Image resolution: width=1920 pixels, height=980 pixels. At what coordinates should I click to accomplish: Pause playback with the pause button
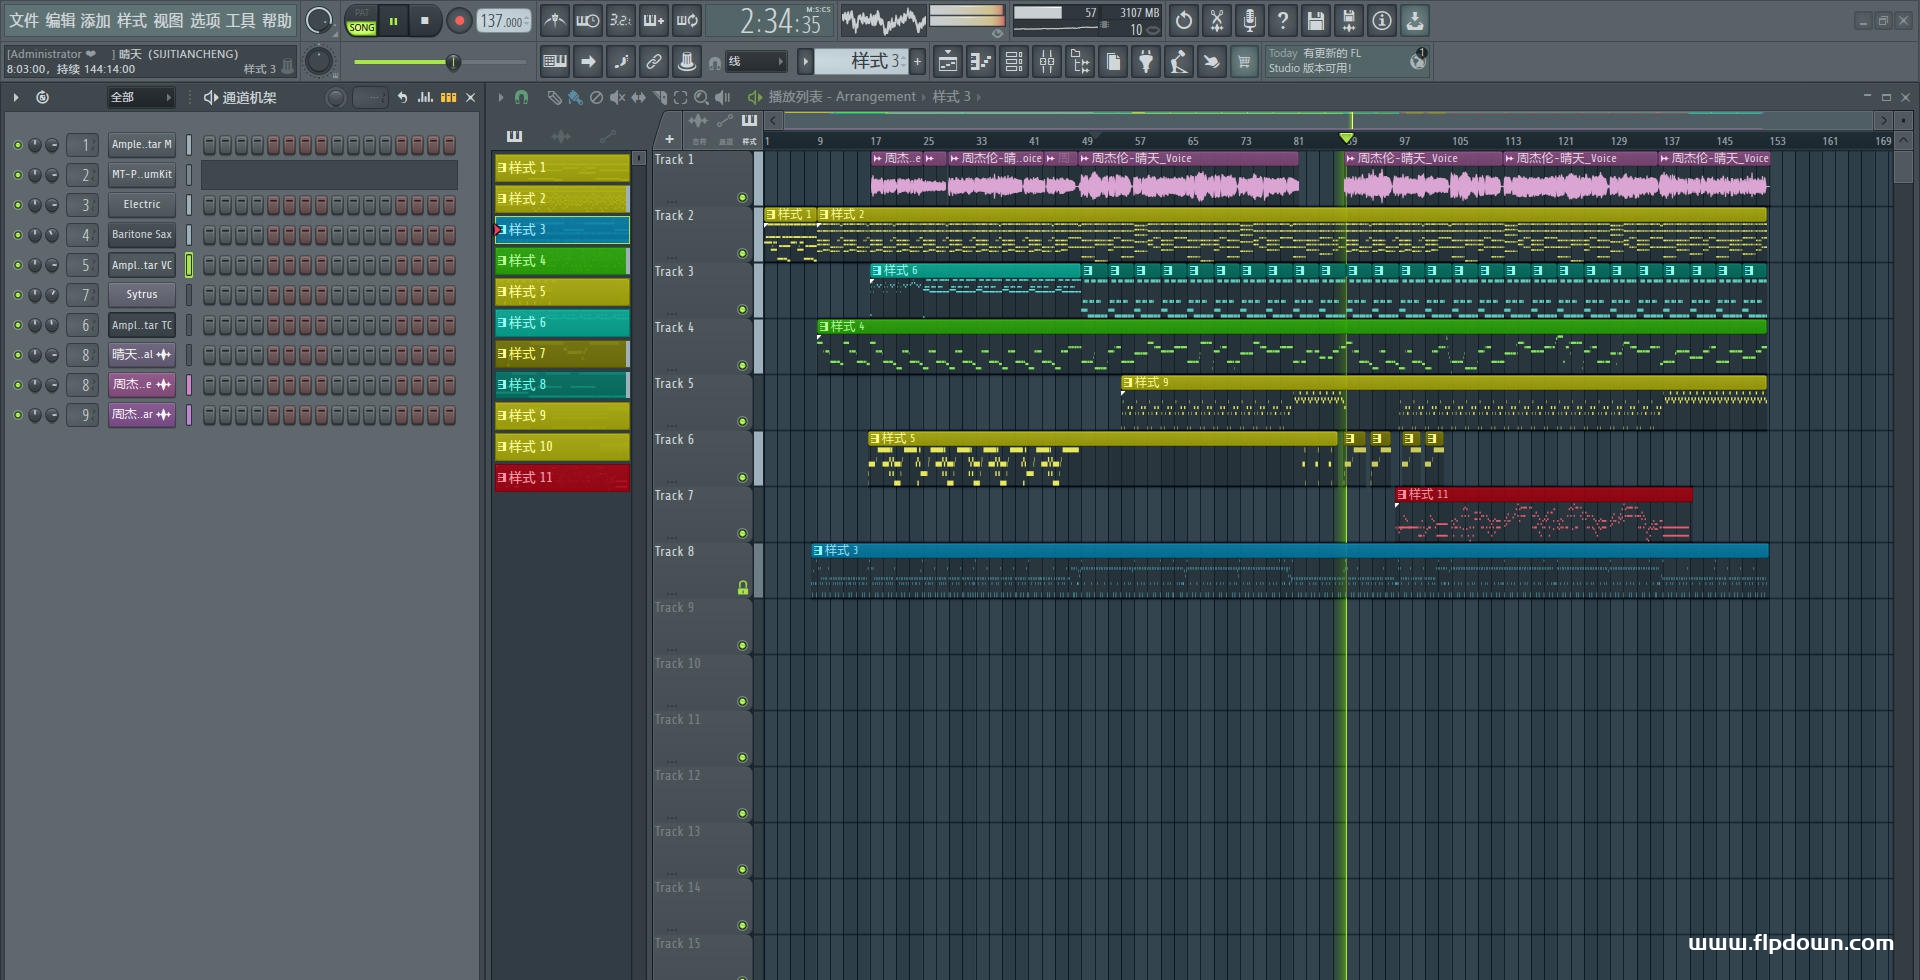393,20
